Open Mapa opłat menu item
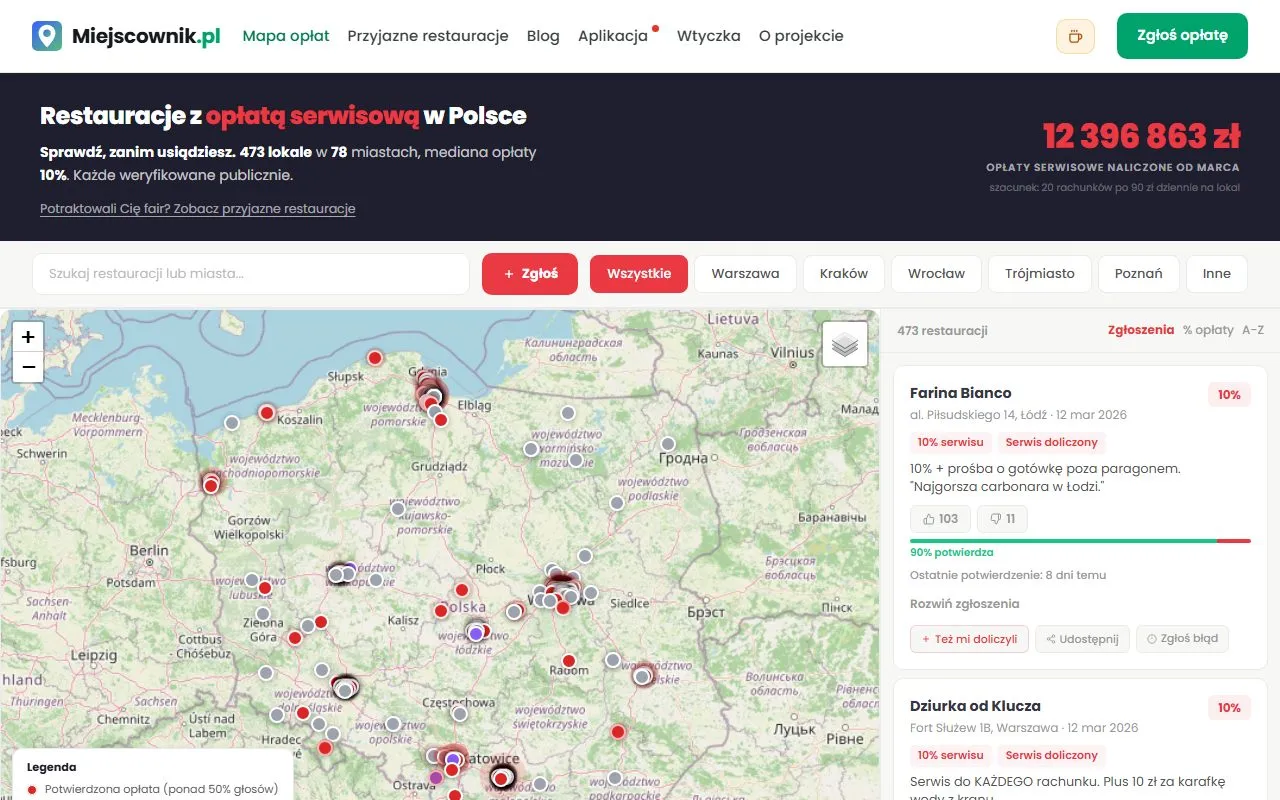The image size is (1280, 800). (x=286, y=36)
